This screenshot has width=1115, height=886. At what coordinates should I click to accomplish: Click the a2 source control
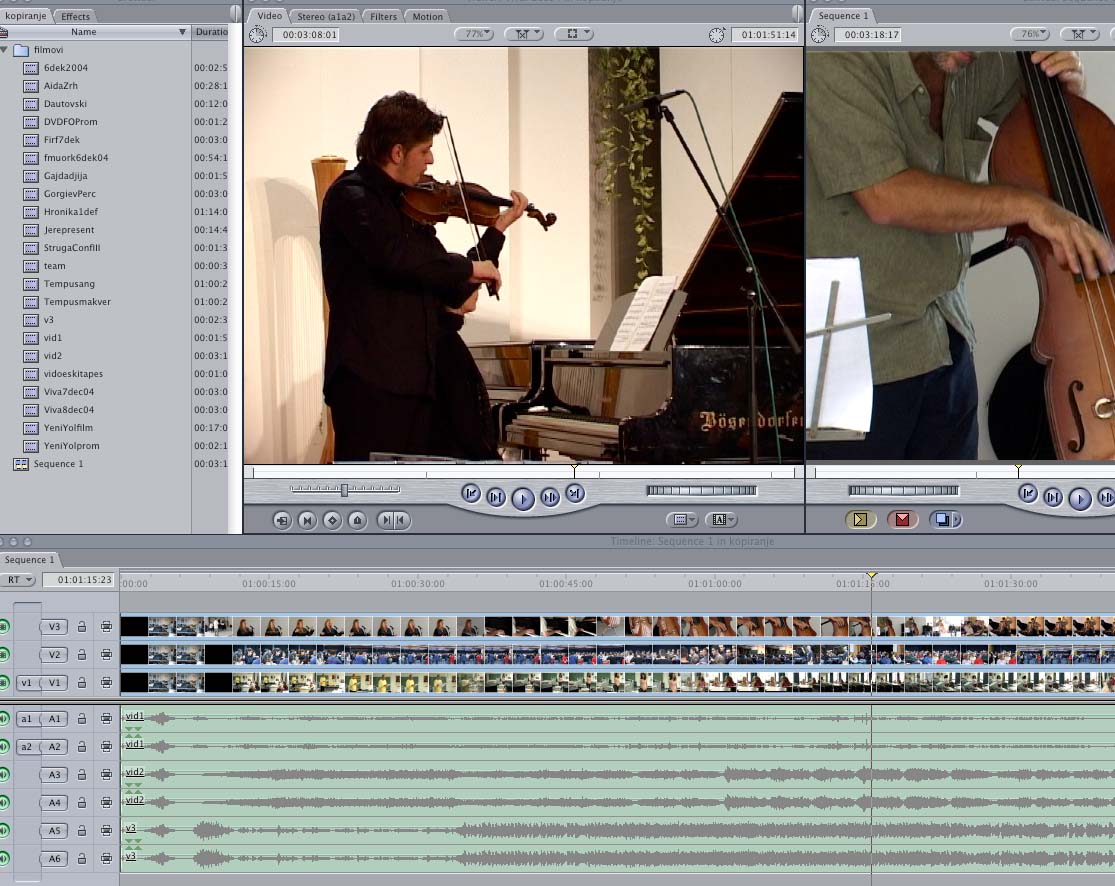(x=26, y=747)
